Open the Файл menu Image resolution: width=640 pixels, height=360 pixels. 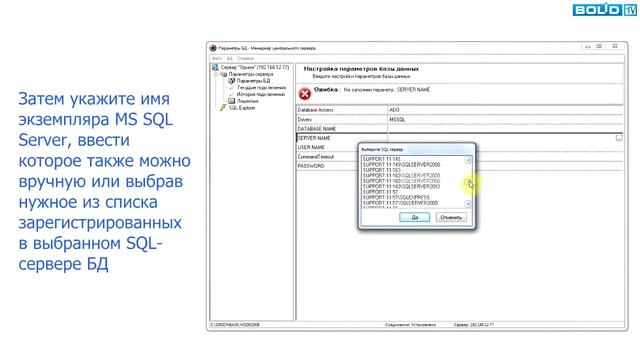[217, 58]
